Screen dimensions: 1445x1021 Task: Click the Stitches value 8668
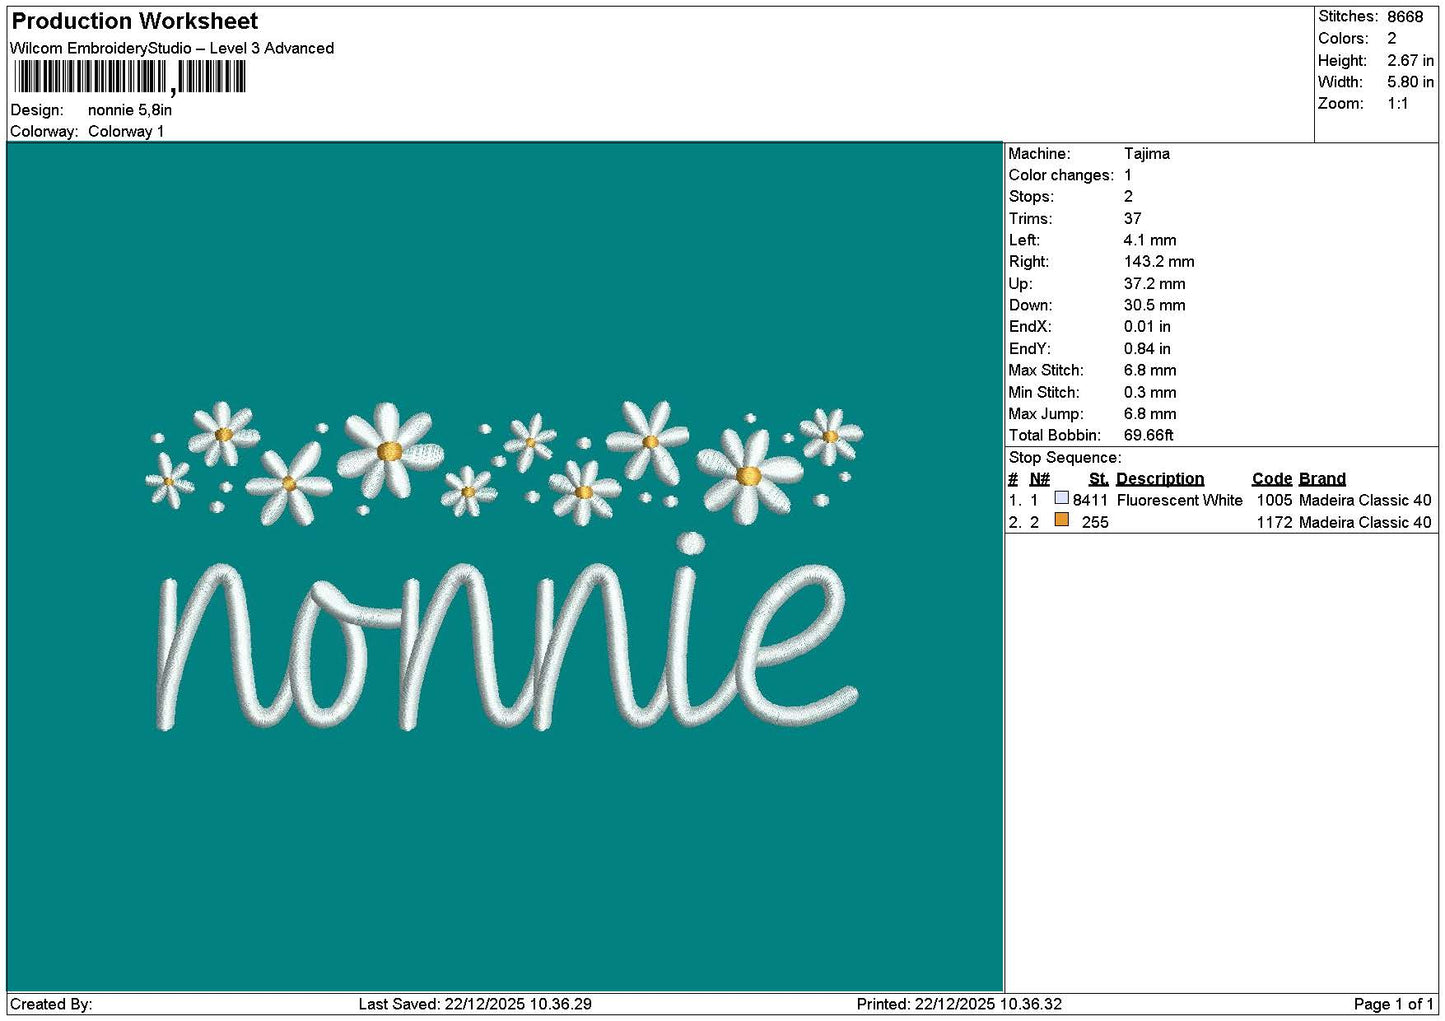tap(1405, 17)
